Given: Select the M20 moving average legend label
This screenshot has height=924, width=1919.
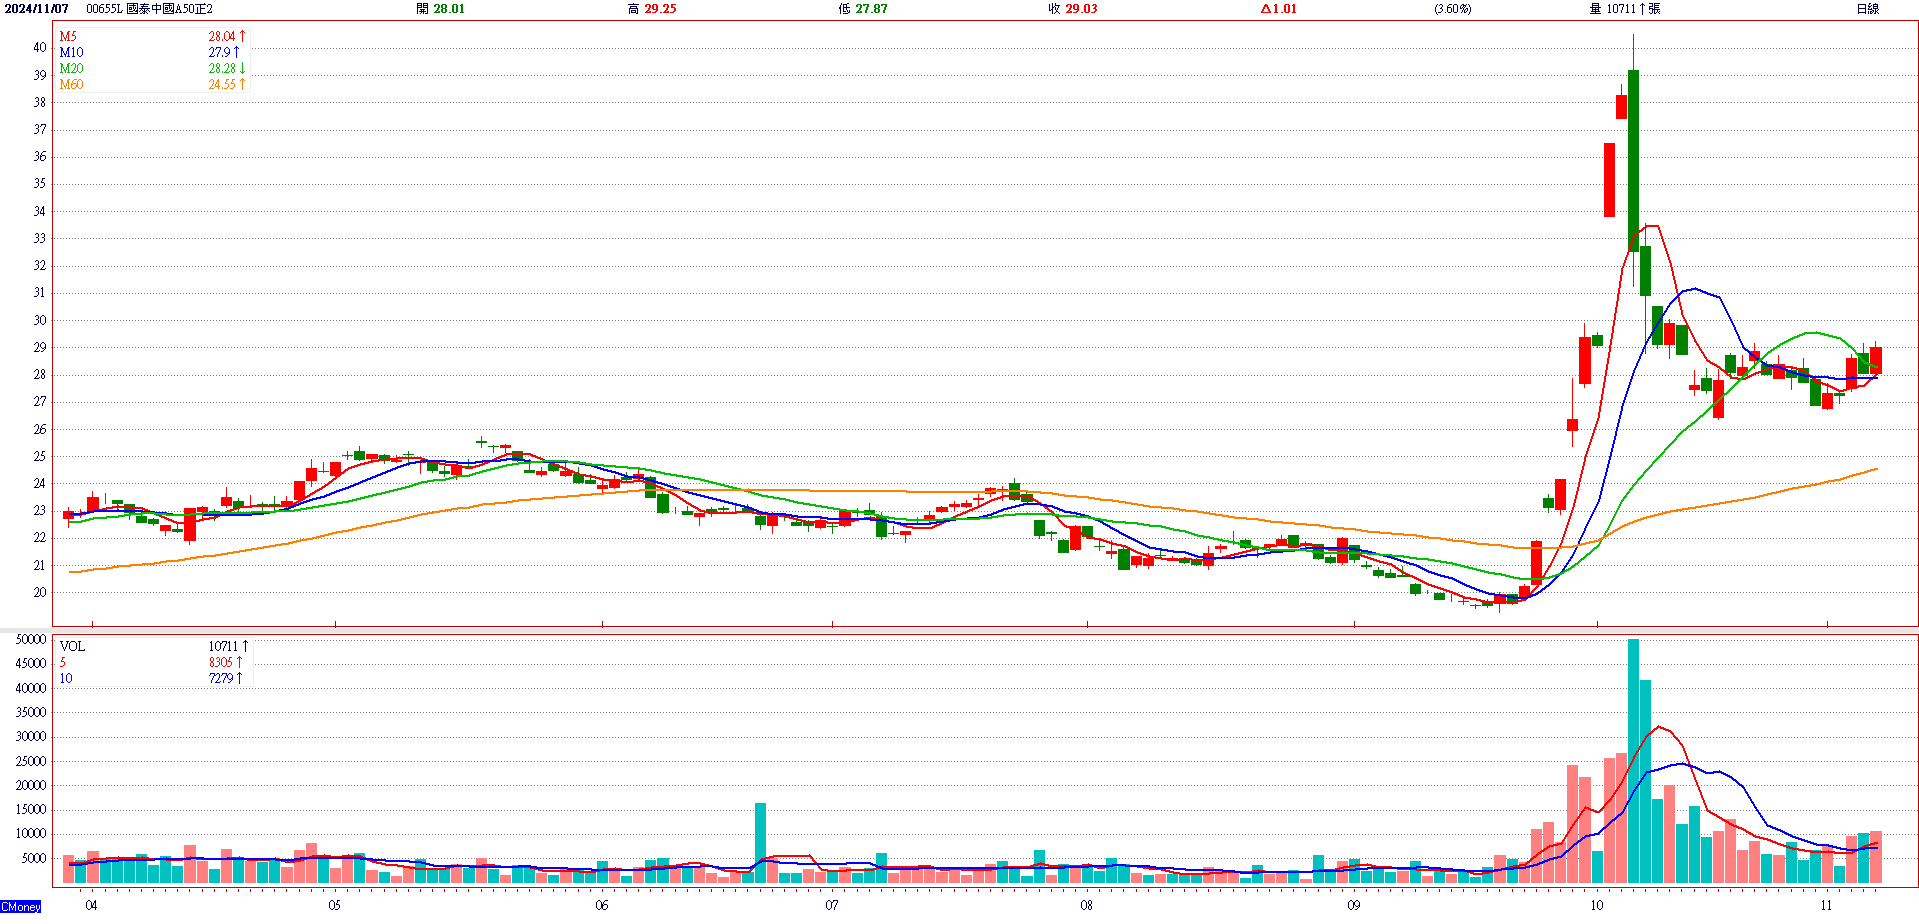Looking at the screenshot, I should [x=71, y=68].
